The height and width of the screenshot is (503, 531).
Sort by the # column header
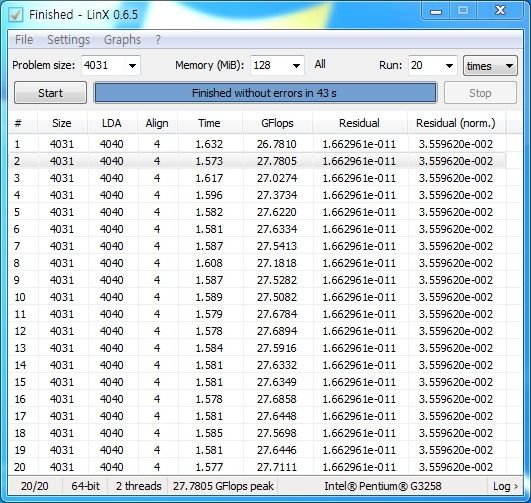23,123
